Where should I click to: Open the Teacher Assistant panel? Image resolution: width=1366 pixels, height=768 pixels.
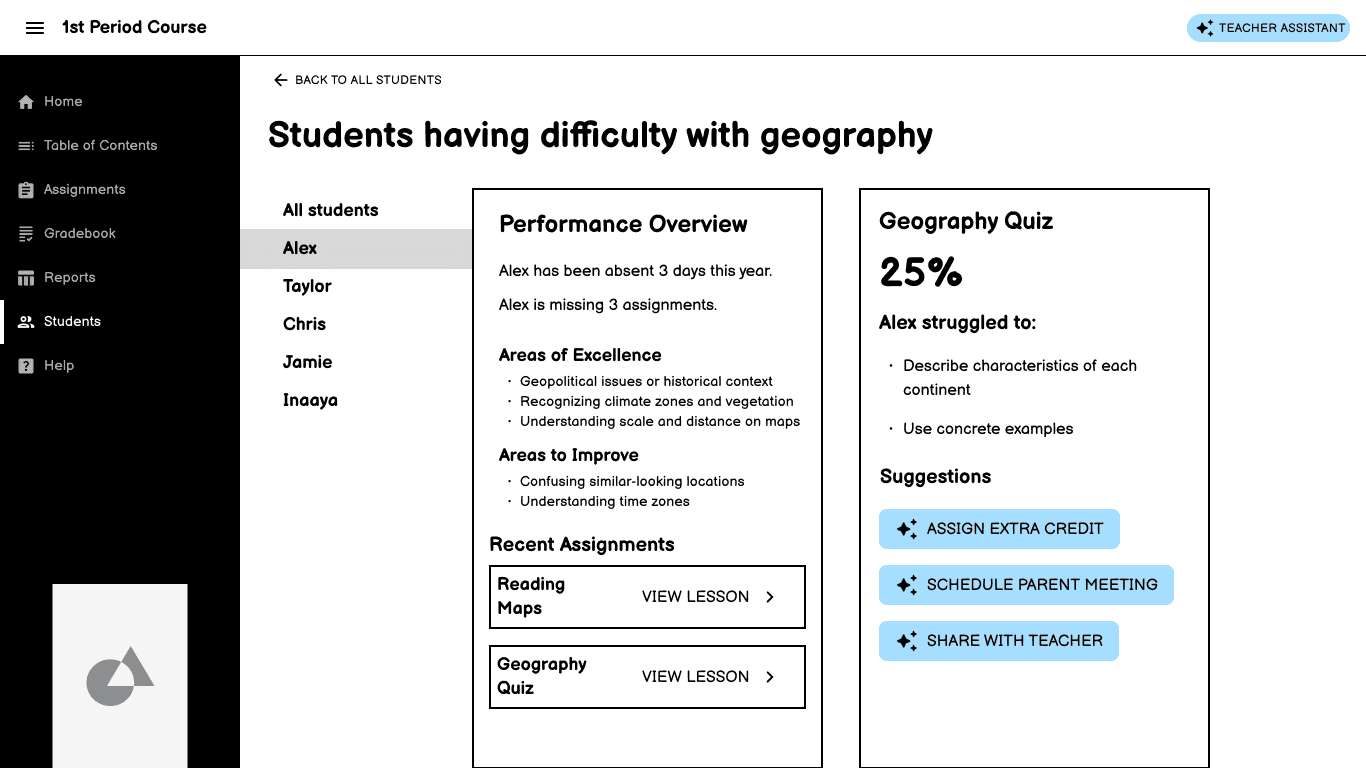pyautogui.click(x=1268, y=28)
